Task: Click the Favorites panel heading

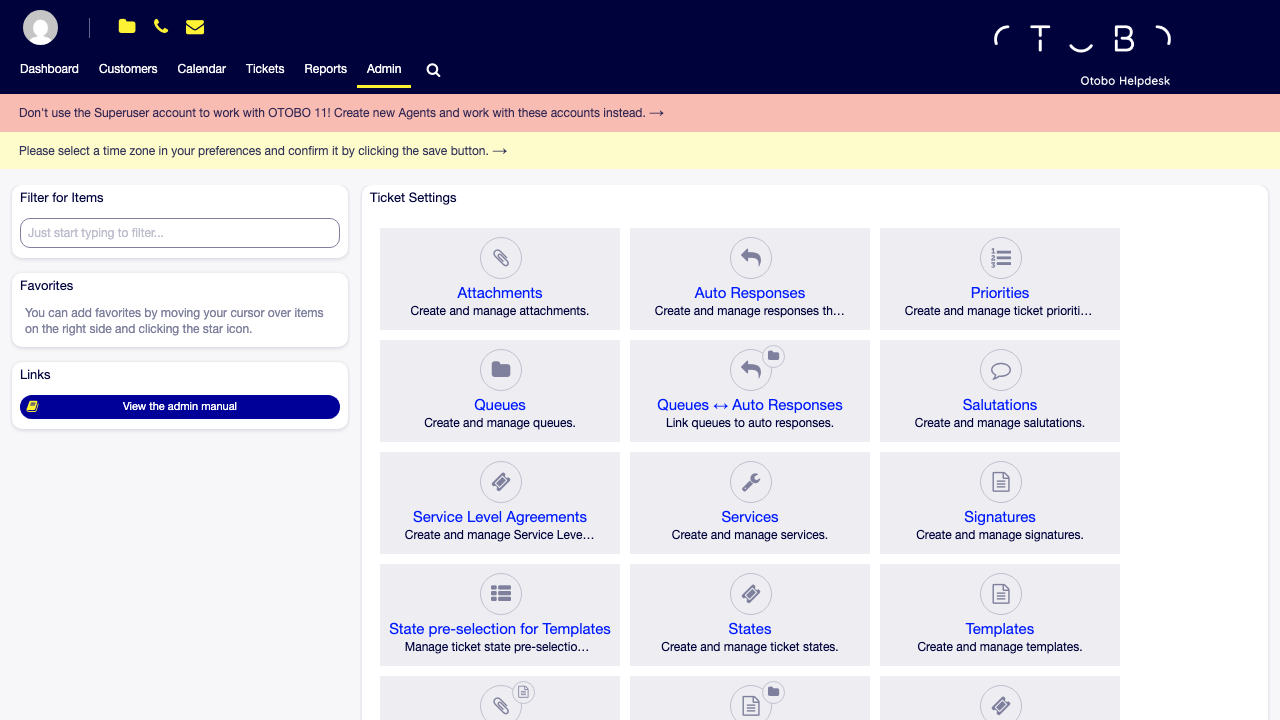Action: click(47, 286)
